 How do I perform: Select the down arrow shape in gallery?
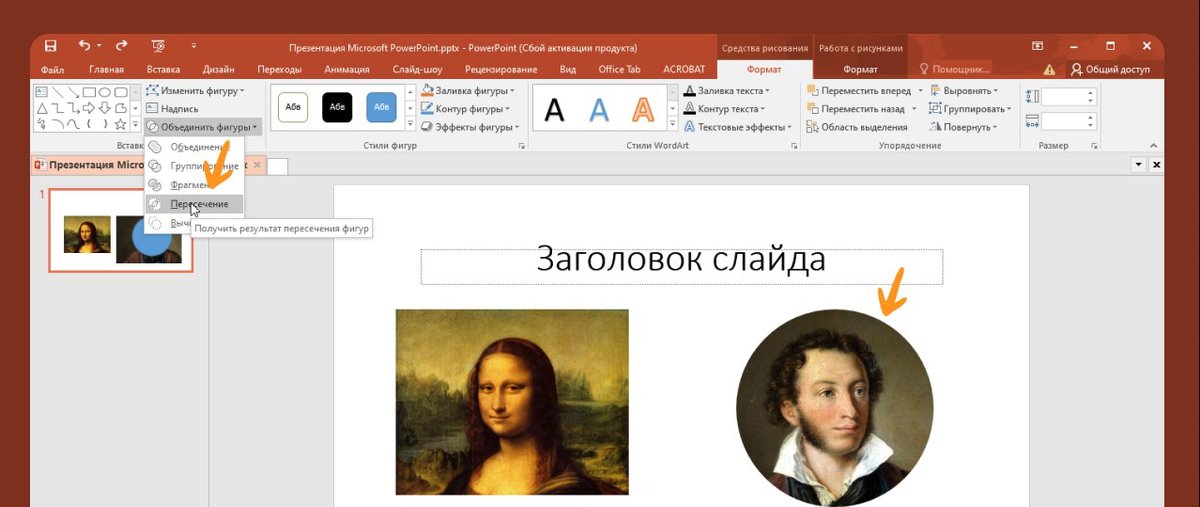pos(105,108)
